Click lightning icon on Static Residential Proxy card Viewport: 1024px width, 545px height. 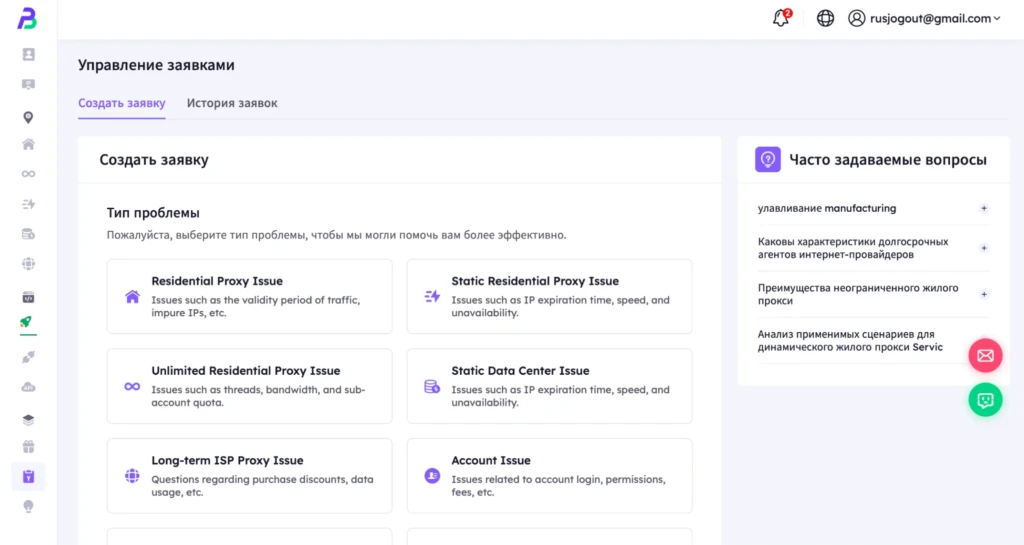pyautogui.click(x=432, y=297)
